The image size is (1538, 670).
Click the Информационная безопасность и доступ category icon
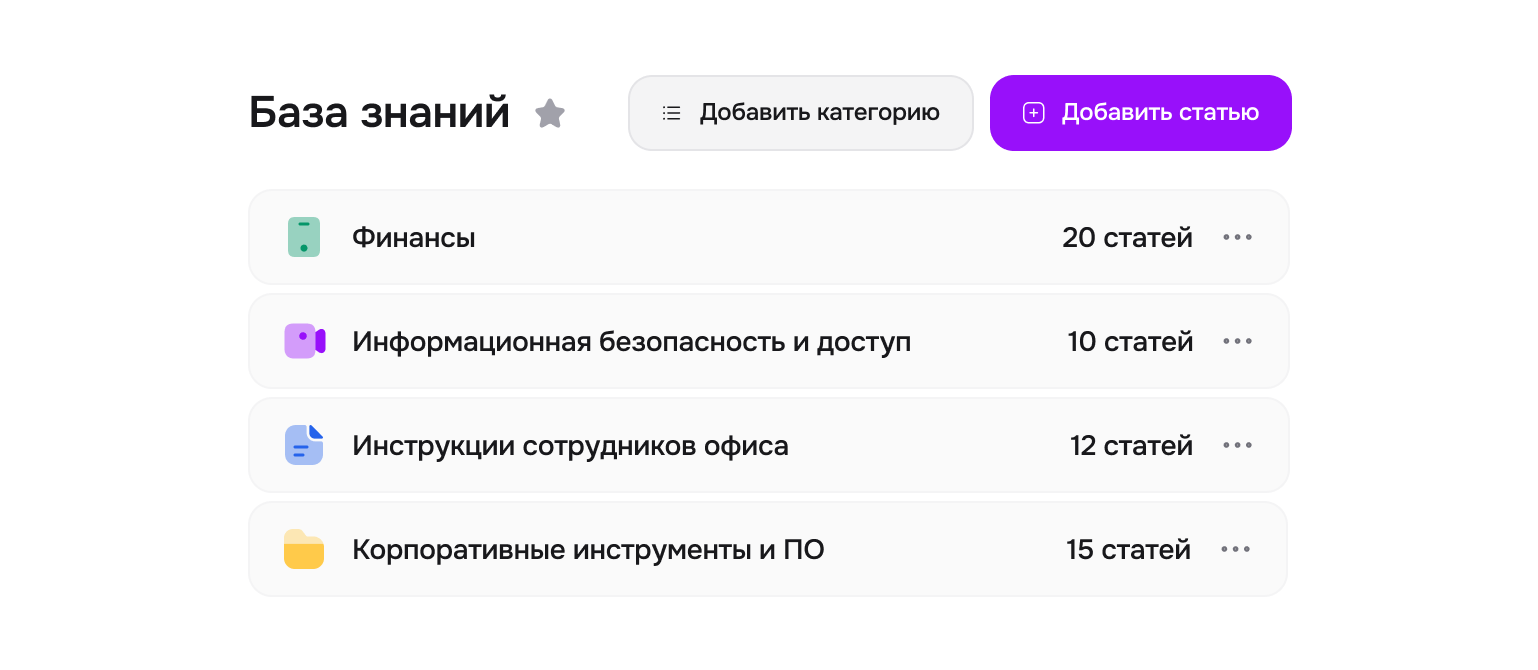pos(304,340)
